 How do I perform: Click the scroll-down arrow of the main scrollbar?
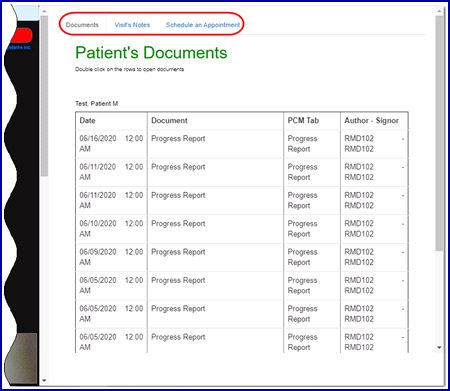point(439,347)
